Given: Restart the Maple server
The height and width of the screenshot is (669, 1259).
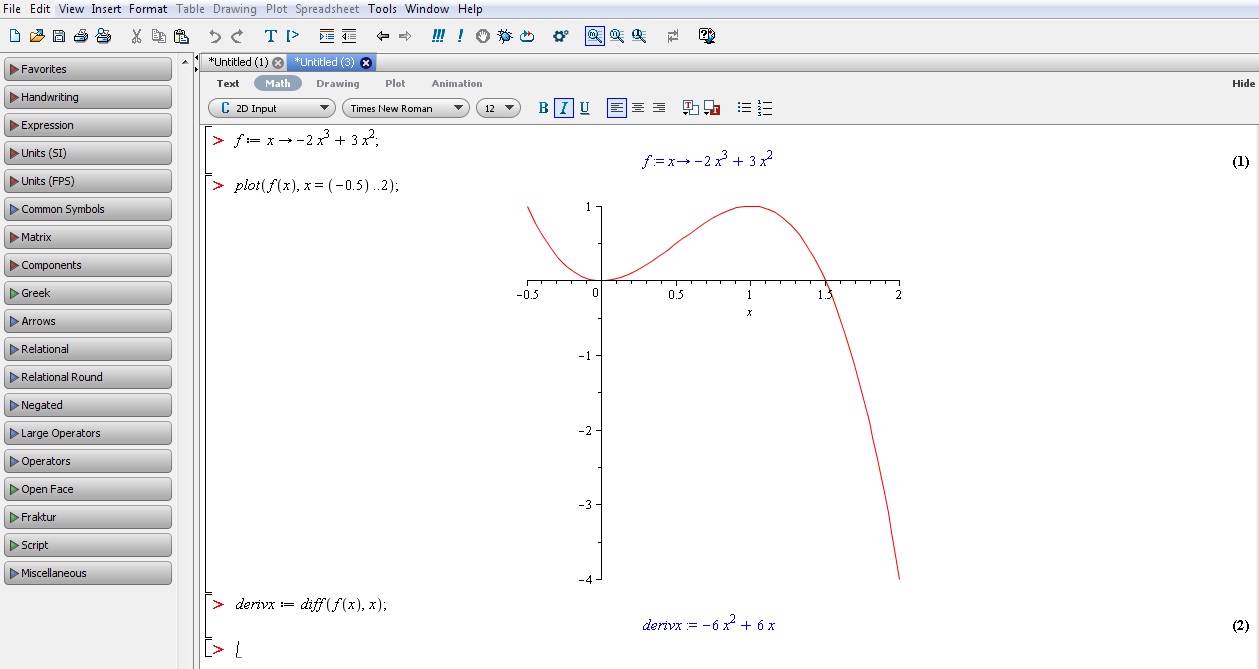Looking at the screenshot, I should [527, 36].
